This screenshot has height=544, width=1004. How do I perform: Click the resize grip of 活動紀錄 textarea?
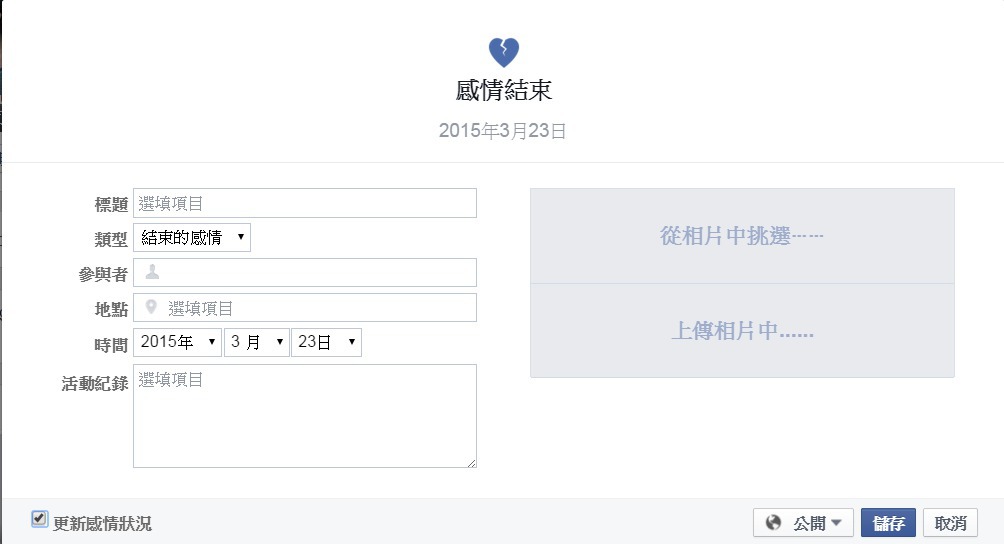[472, 463]
